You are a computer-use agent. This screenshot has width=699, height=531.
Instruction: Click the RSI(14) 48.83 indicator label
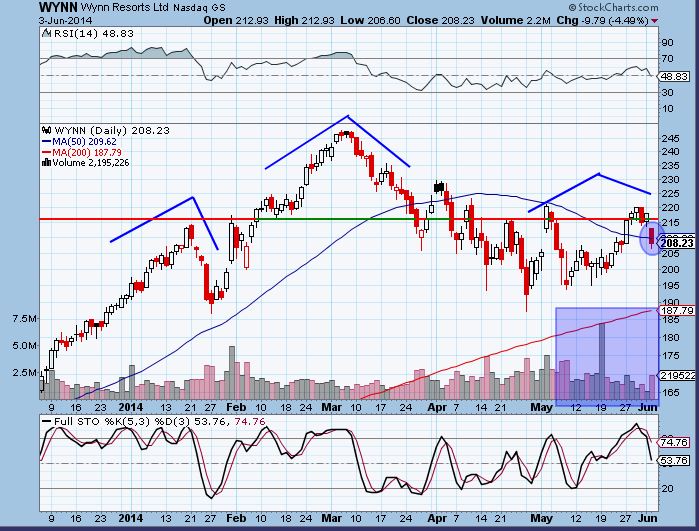93,33
